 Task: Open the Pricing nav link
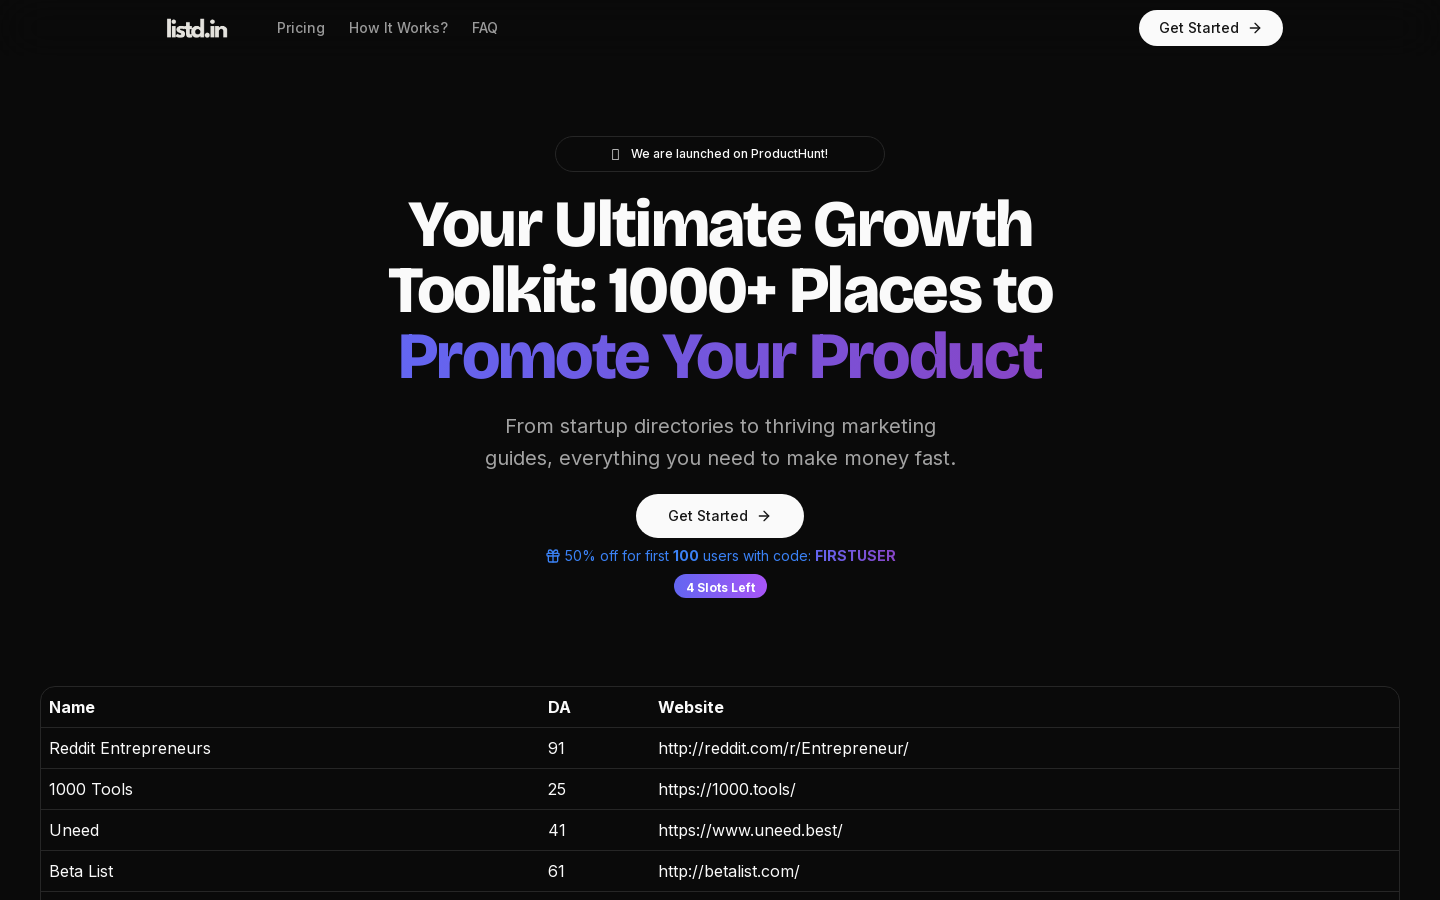pos(301,28)
